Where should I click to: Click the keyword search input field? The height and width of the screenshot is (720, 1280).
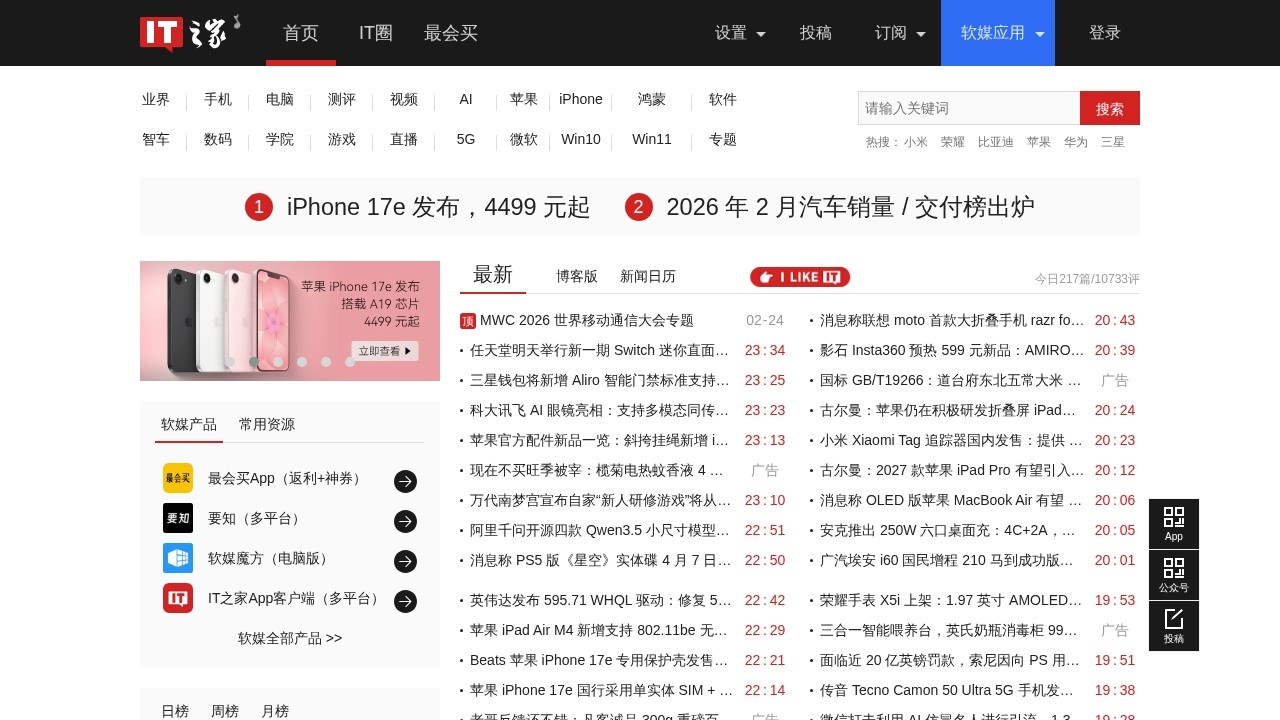click(968, 108)
